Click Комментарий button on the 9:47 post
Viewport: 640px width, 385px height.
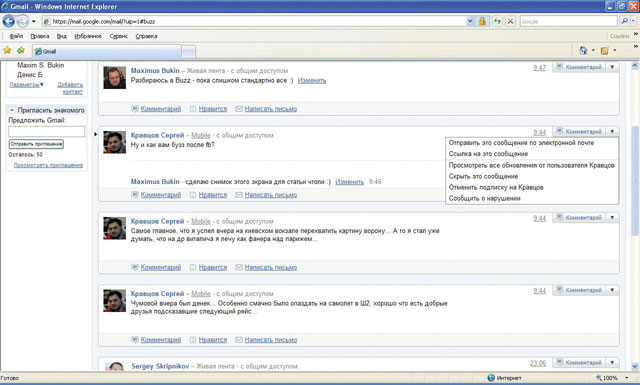pos(579,67)
